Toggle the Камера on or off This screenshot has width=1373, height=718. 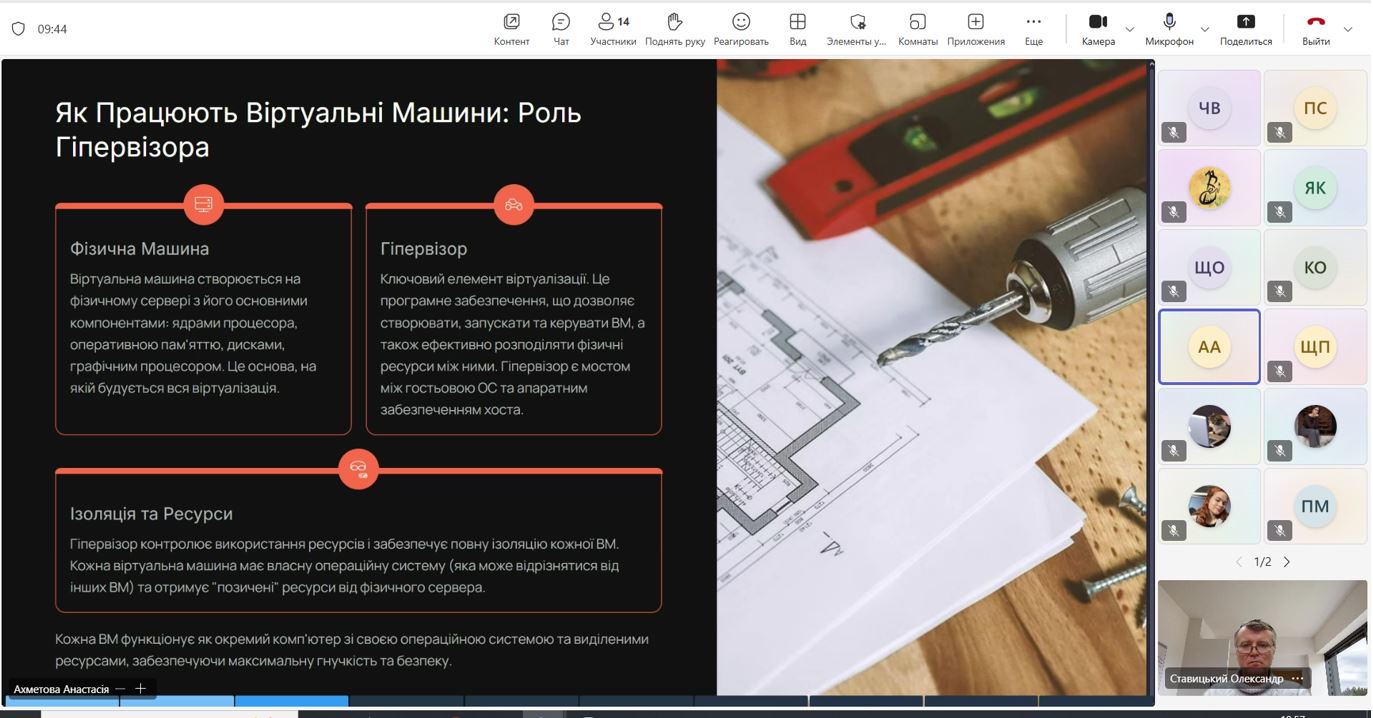pos(1097,28)
